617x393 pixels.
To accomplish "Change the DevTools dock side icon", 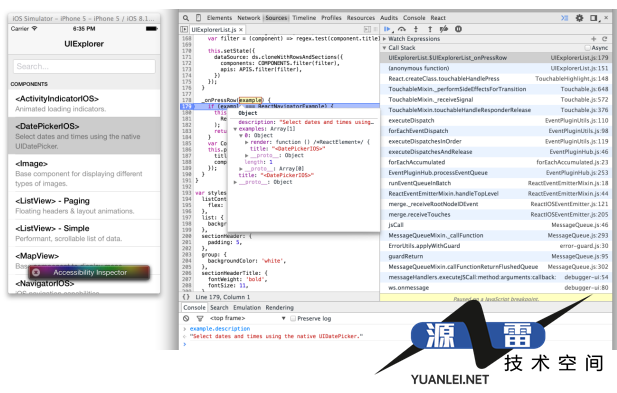I will point(593,18).
